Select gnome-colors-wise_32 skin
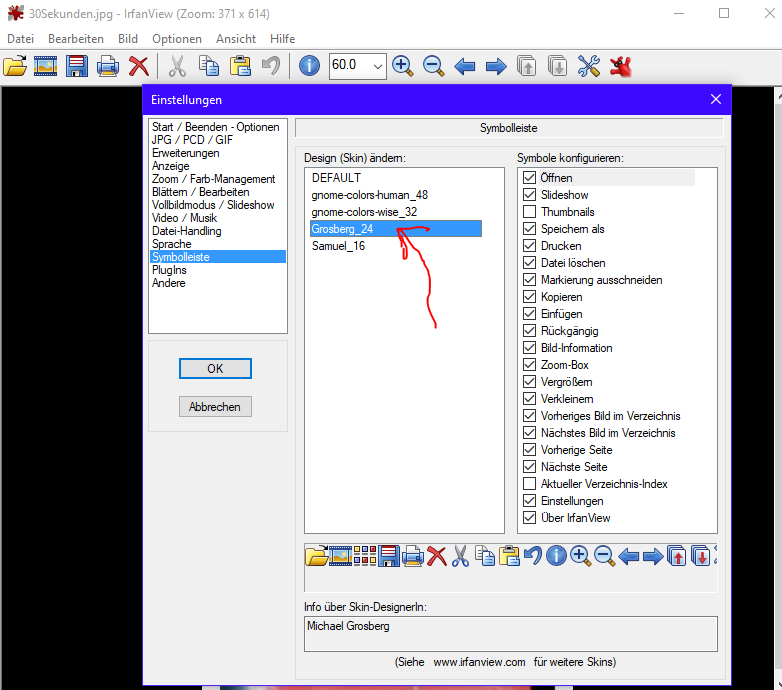Viewport: 782px width, 690px height. [364, 211]
